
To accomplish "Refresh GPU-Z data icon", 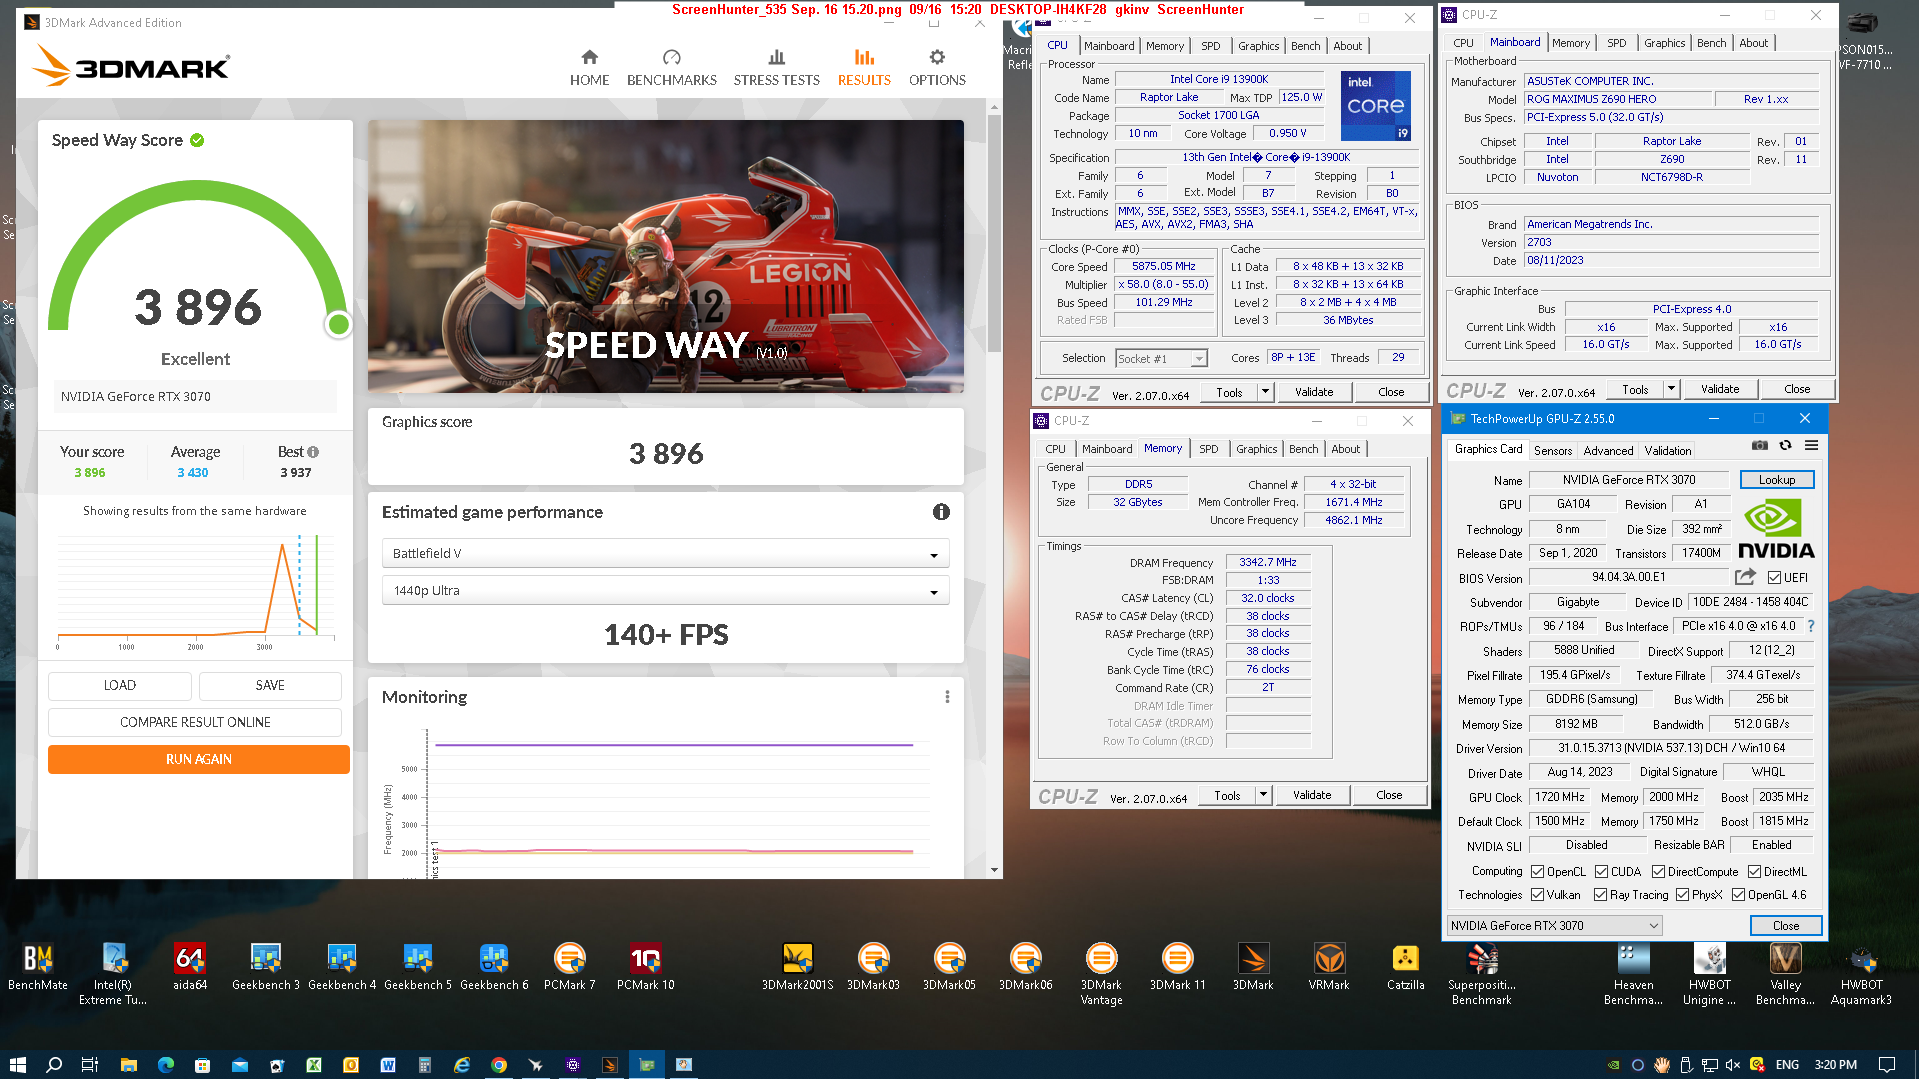I will (1785, 446).
